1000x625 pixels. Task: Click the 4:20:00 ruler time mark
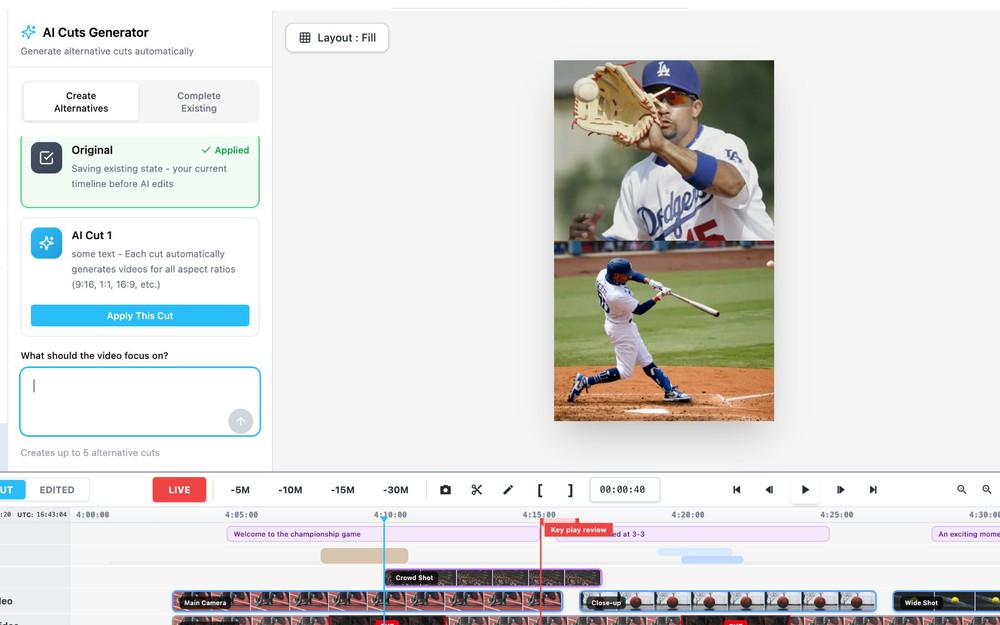(x=688, y=515)
